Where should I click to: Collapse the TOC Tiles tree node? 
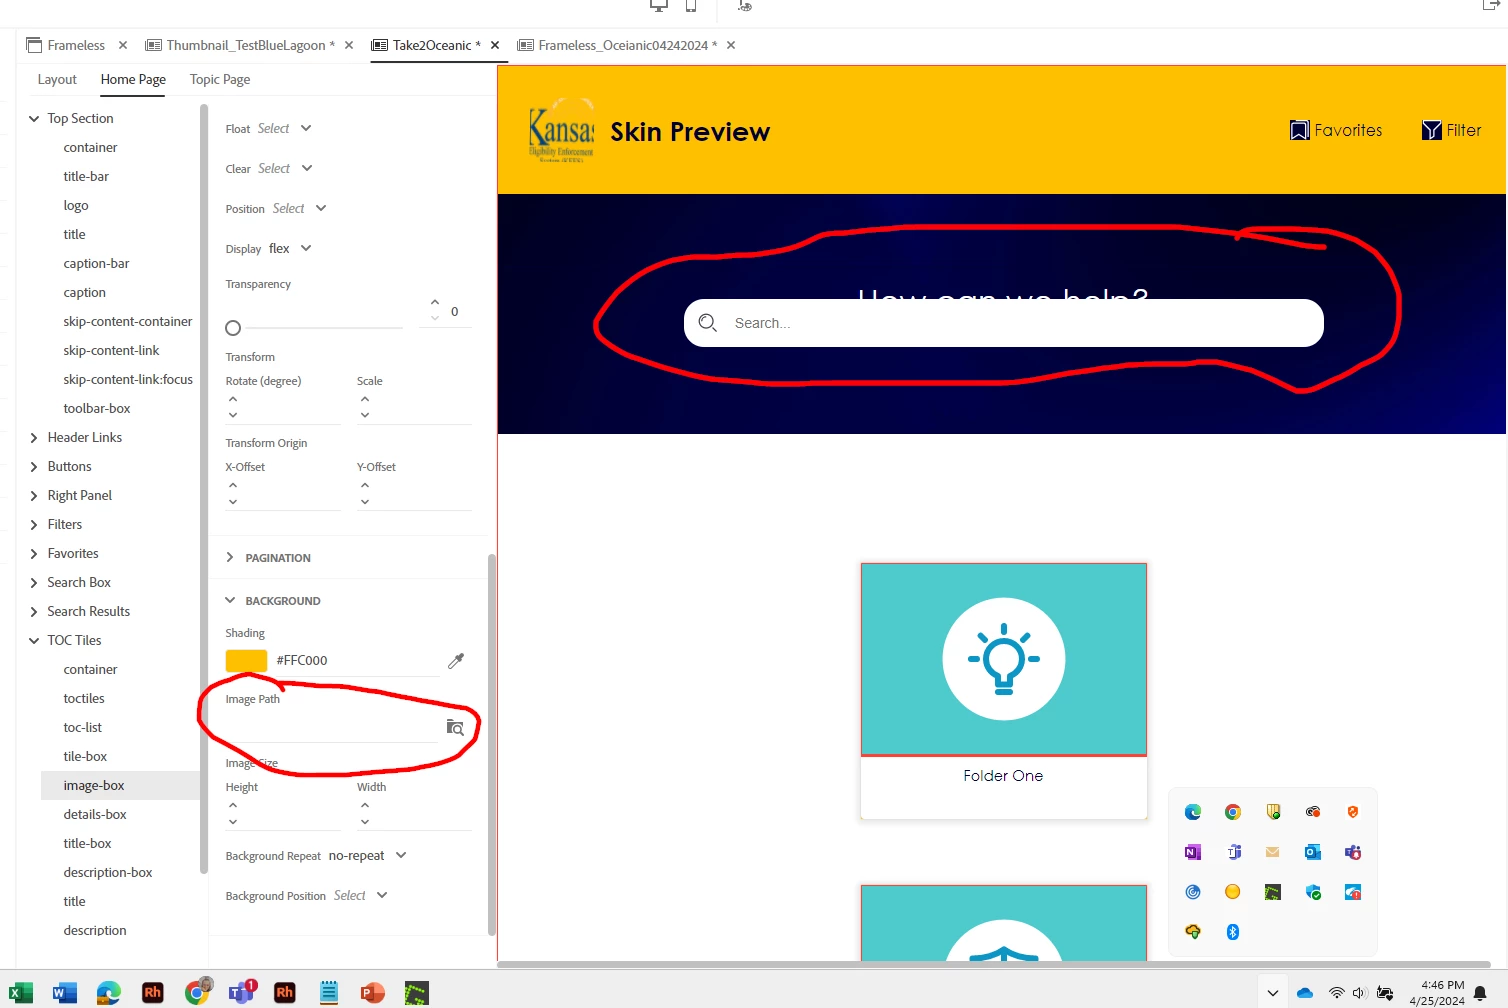[34, 640]
